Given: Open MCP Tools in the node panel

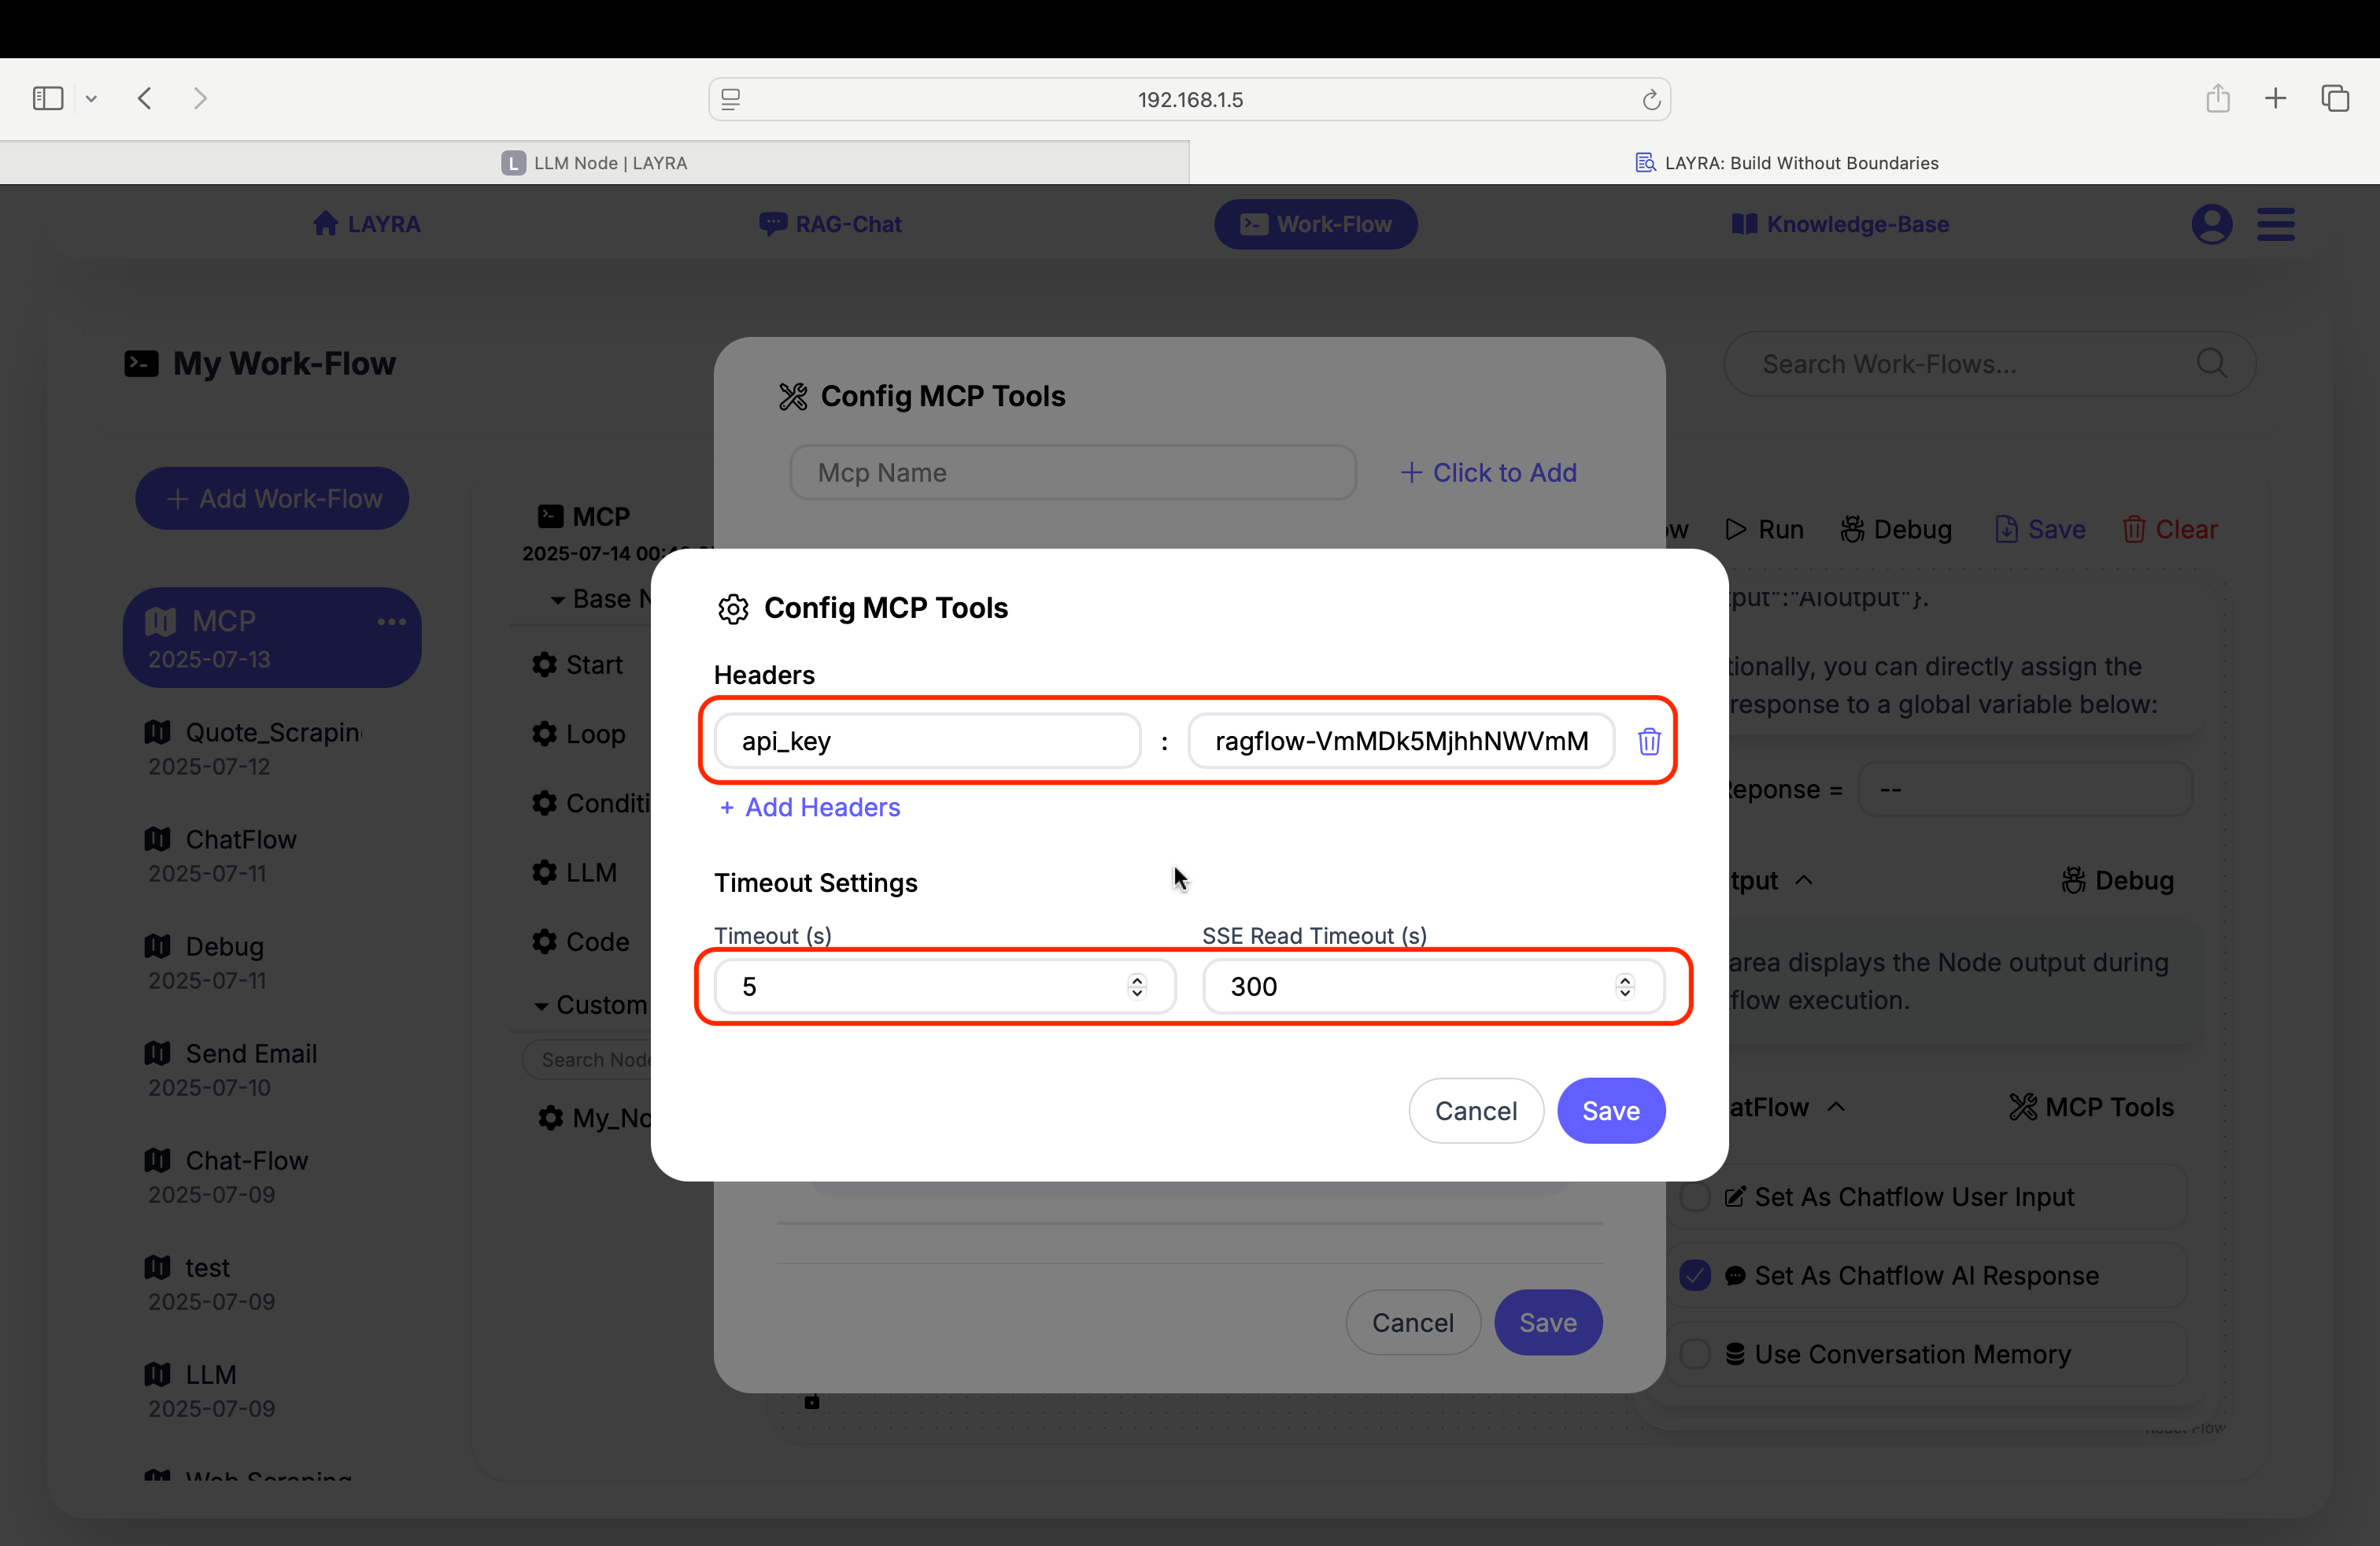Looking at the screenshot, I should [x=2092, y=1107].
